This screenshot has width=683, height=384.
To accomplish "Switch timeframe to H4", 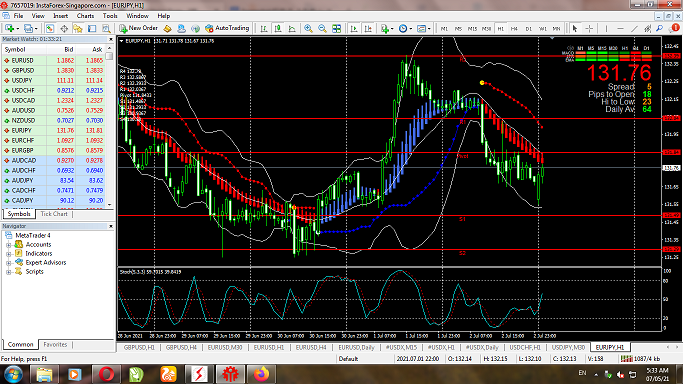I will tap(514, 29).
